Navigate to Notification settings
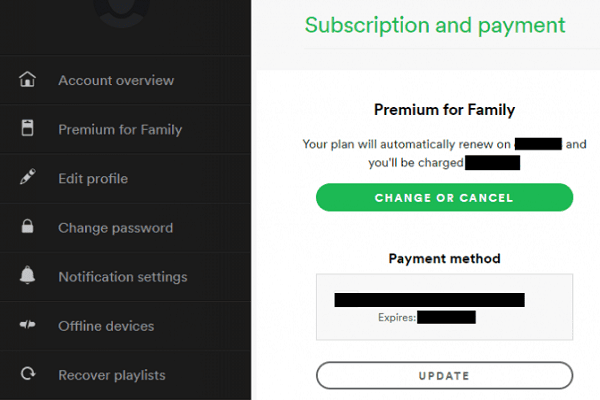600x400 pixels. click(x=122, y=276)
